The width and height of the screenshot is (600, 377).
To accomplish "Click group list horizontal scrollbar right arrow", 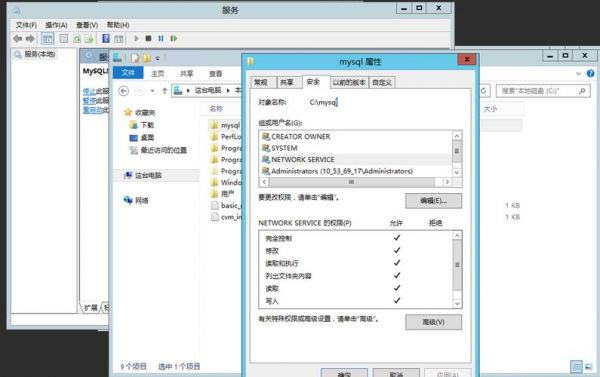I will [x=447, y=182].
